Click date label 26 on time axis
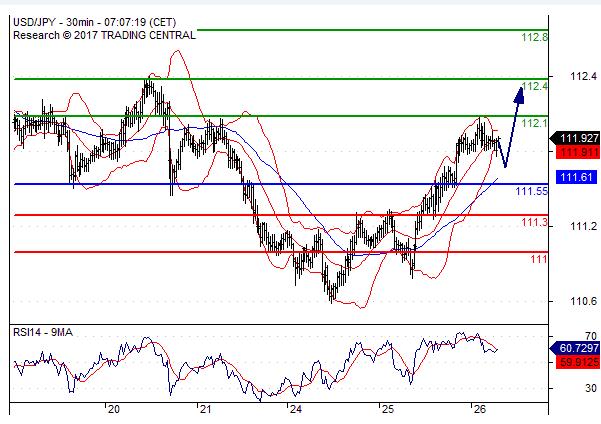The image size is (601, 424). click(479, 409)
